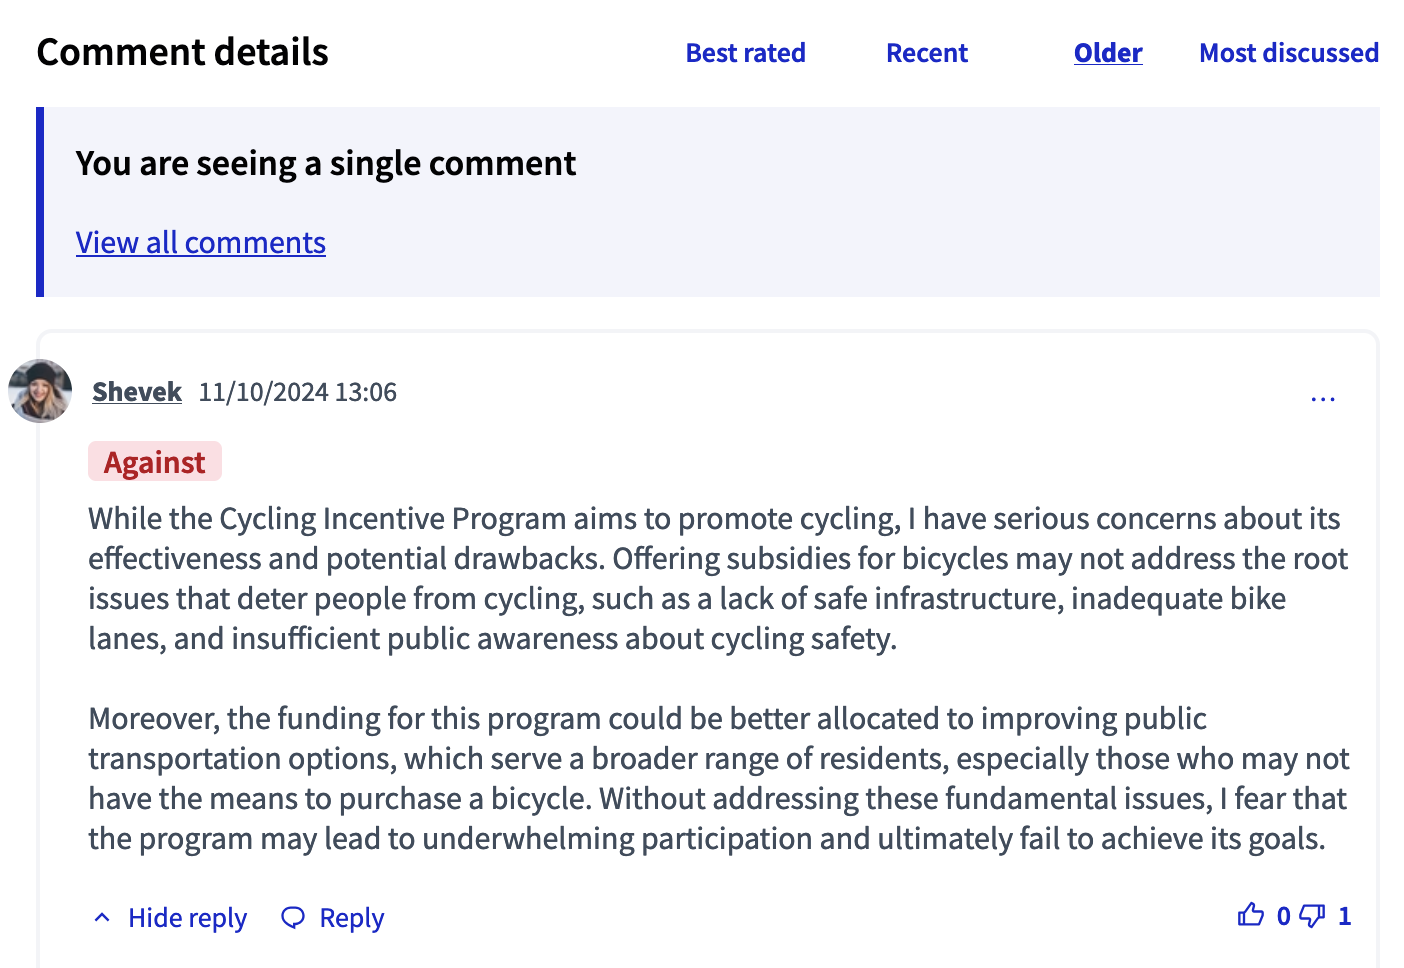Click the 'You are seeing a single comment' notice

326,163
